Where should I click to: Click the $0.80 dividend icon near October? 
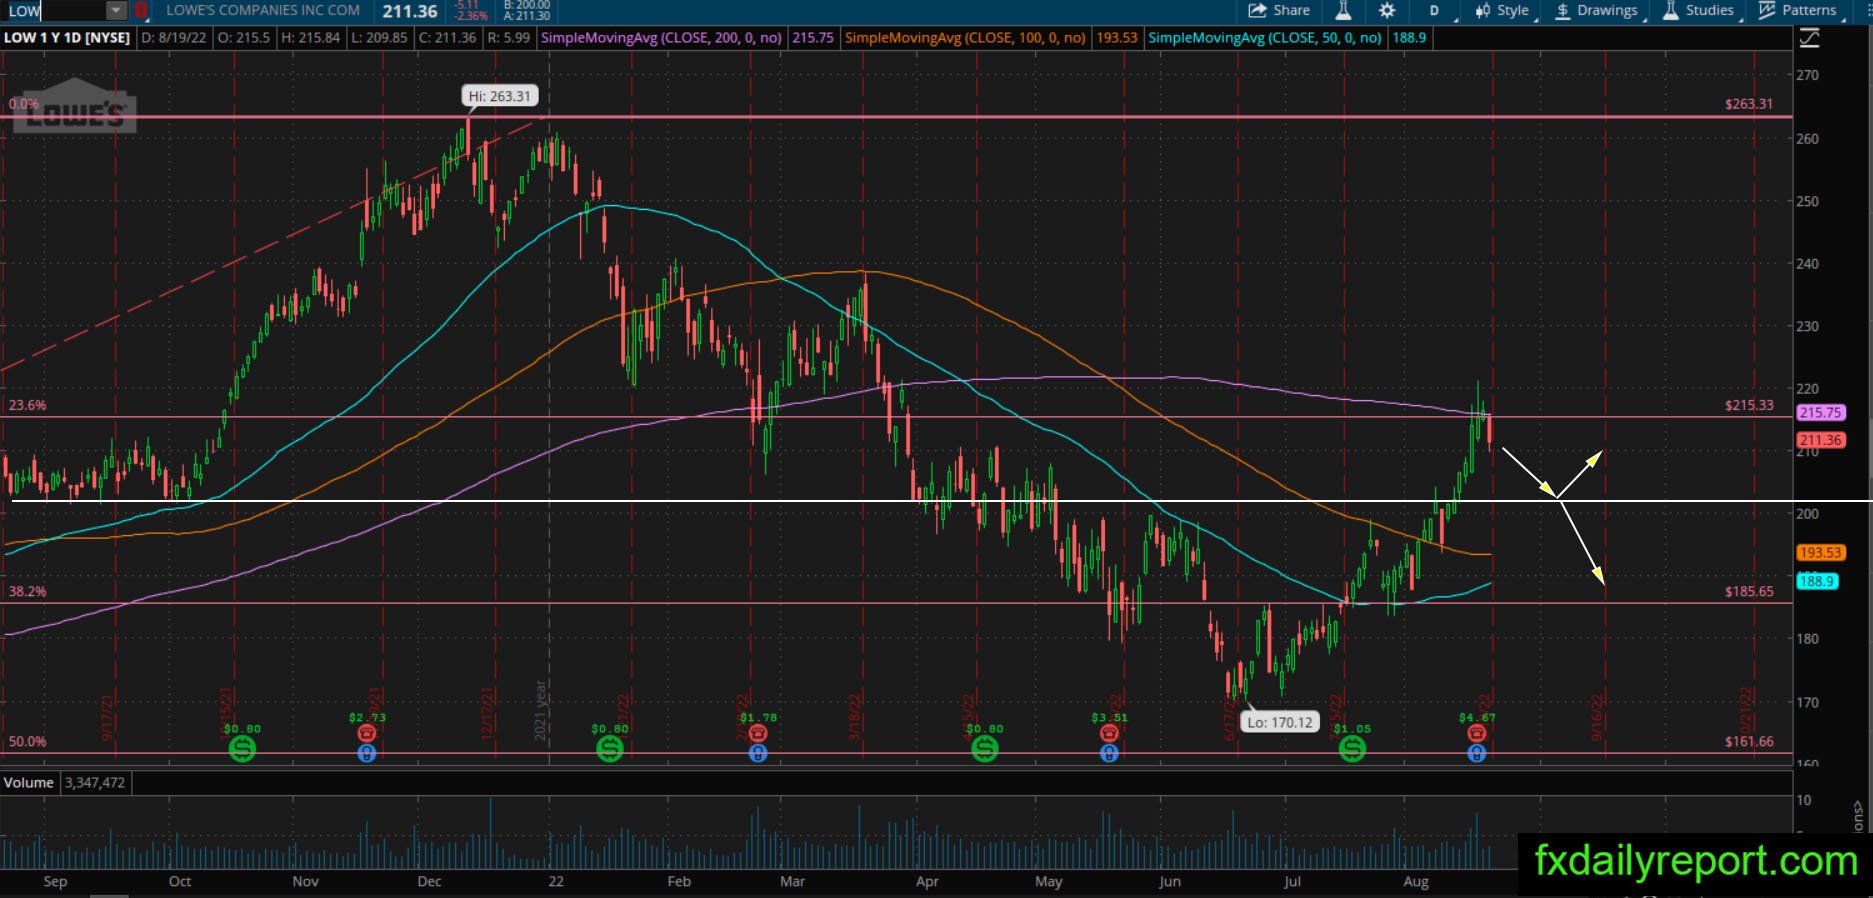click(x=242, y=747)
